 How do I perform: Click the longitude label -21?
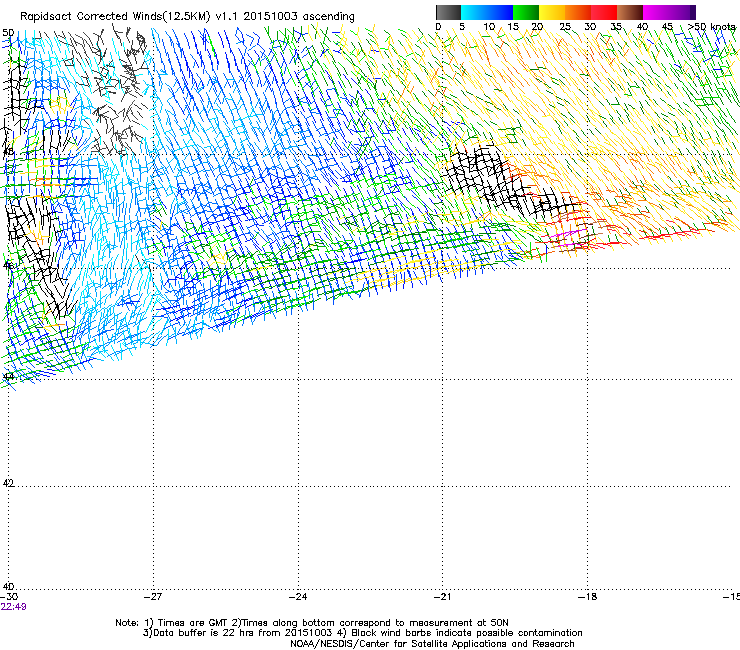coord(443,597)
